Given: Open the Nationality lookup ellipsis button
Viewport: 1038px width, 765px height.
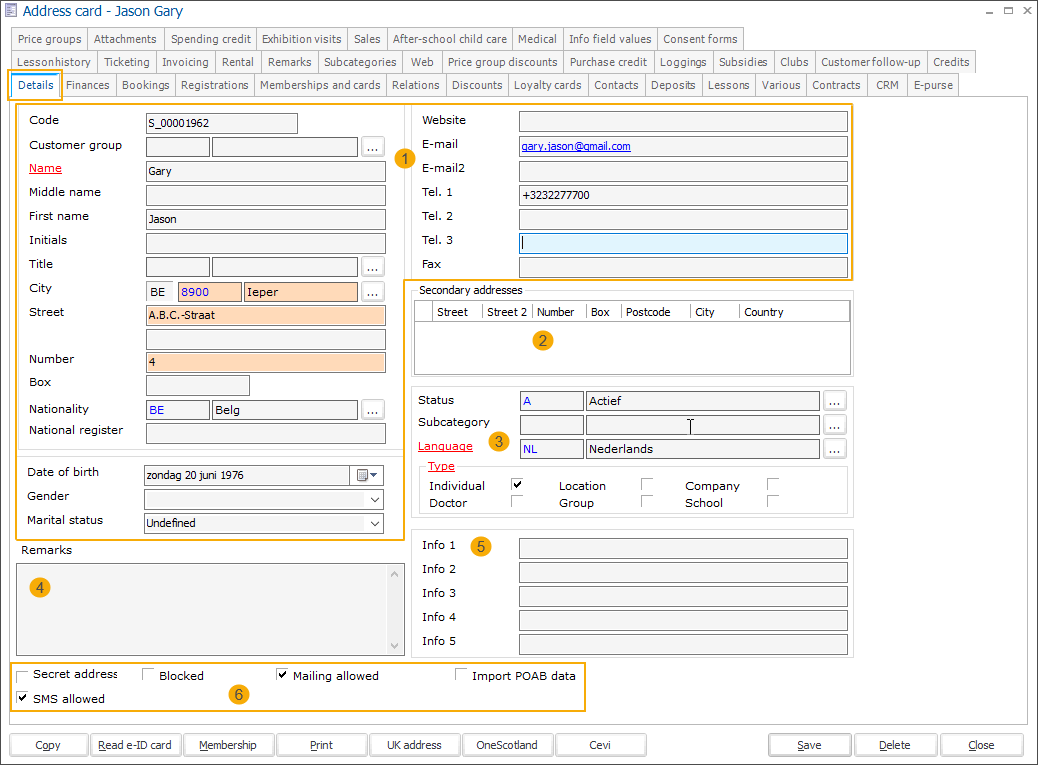Looking at the screenshot, I should pos(373,409).
